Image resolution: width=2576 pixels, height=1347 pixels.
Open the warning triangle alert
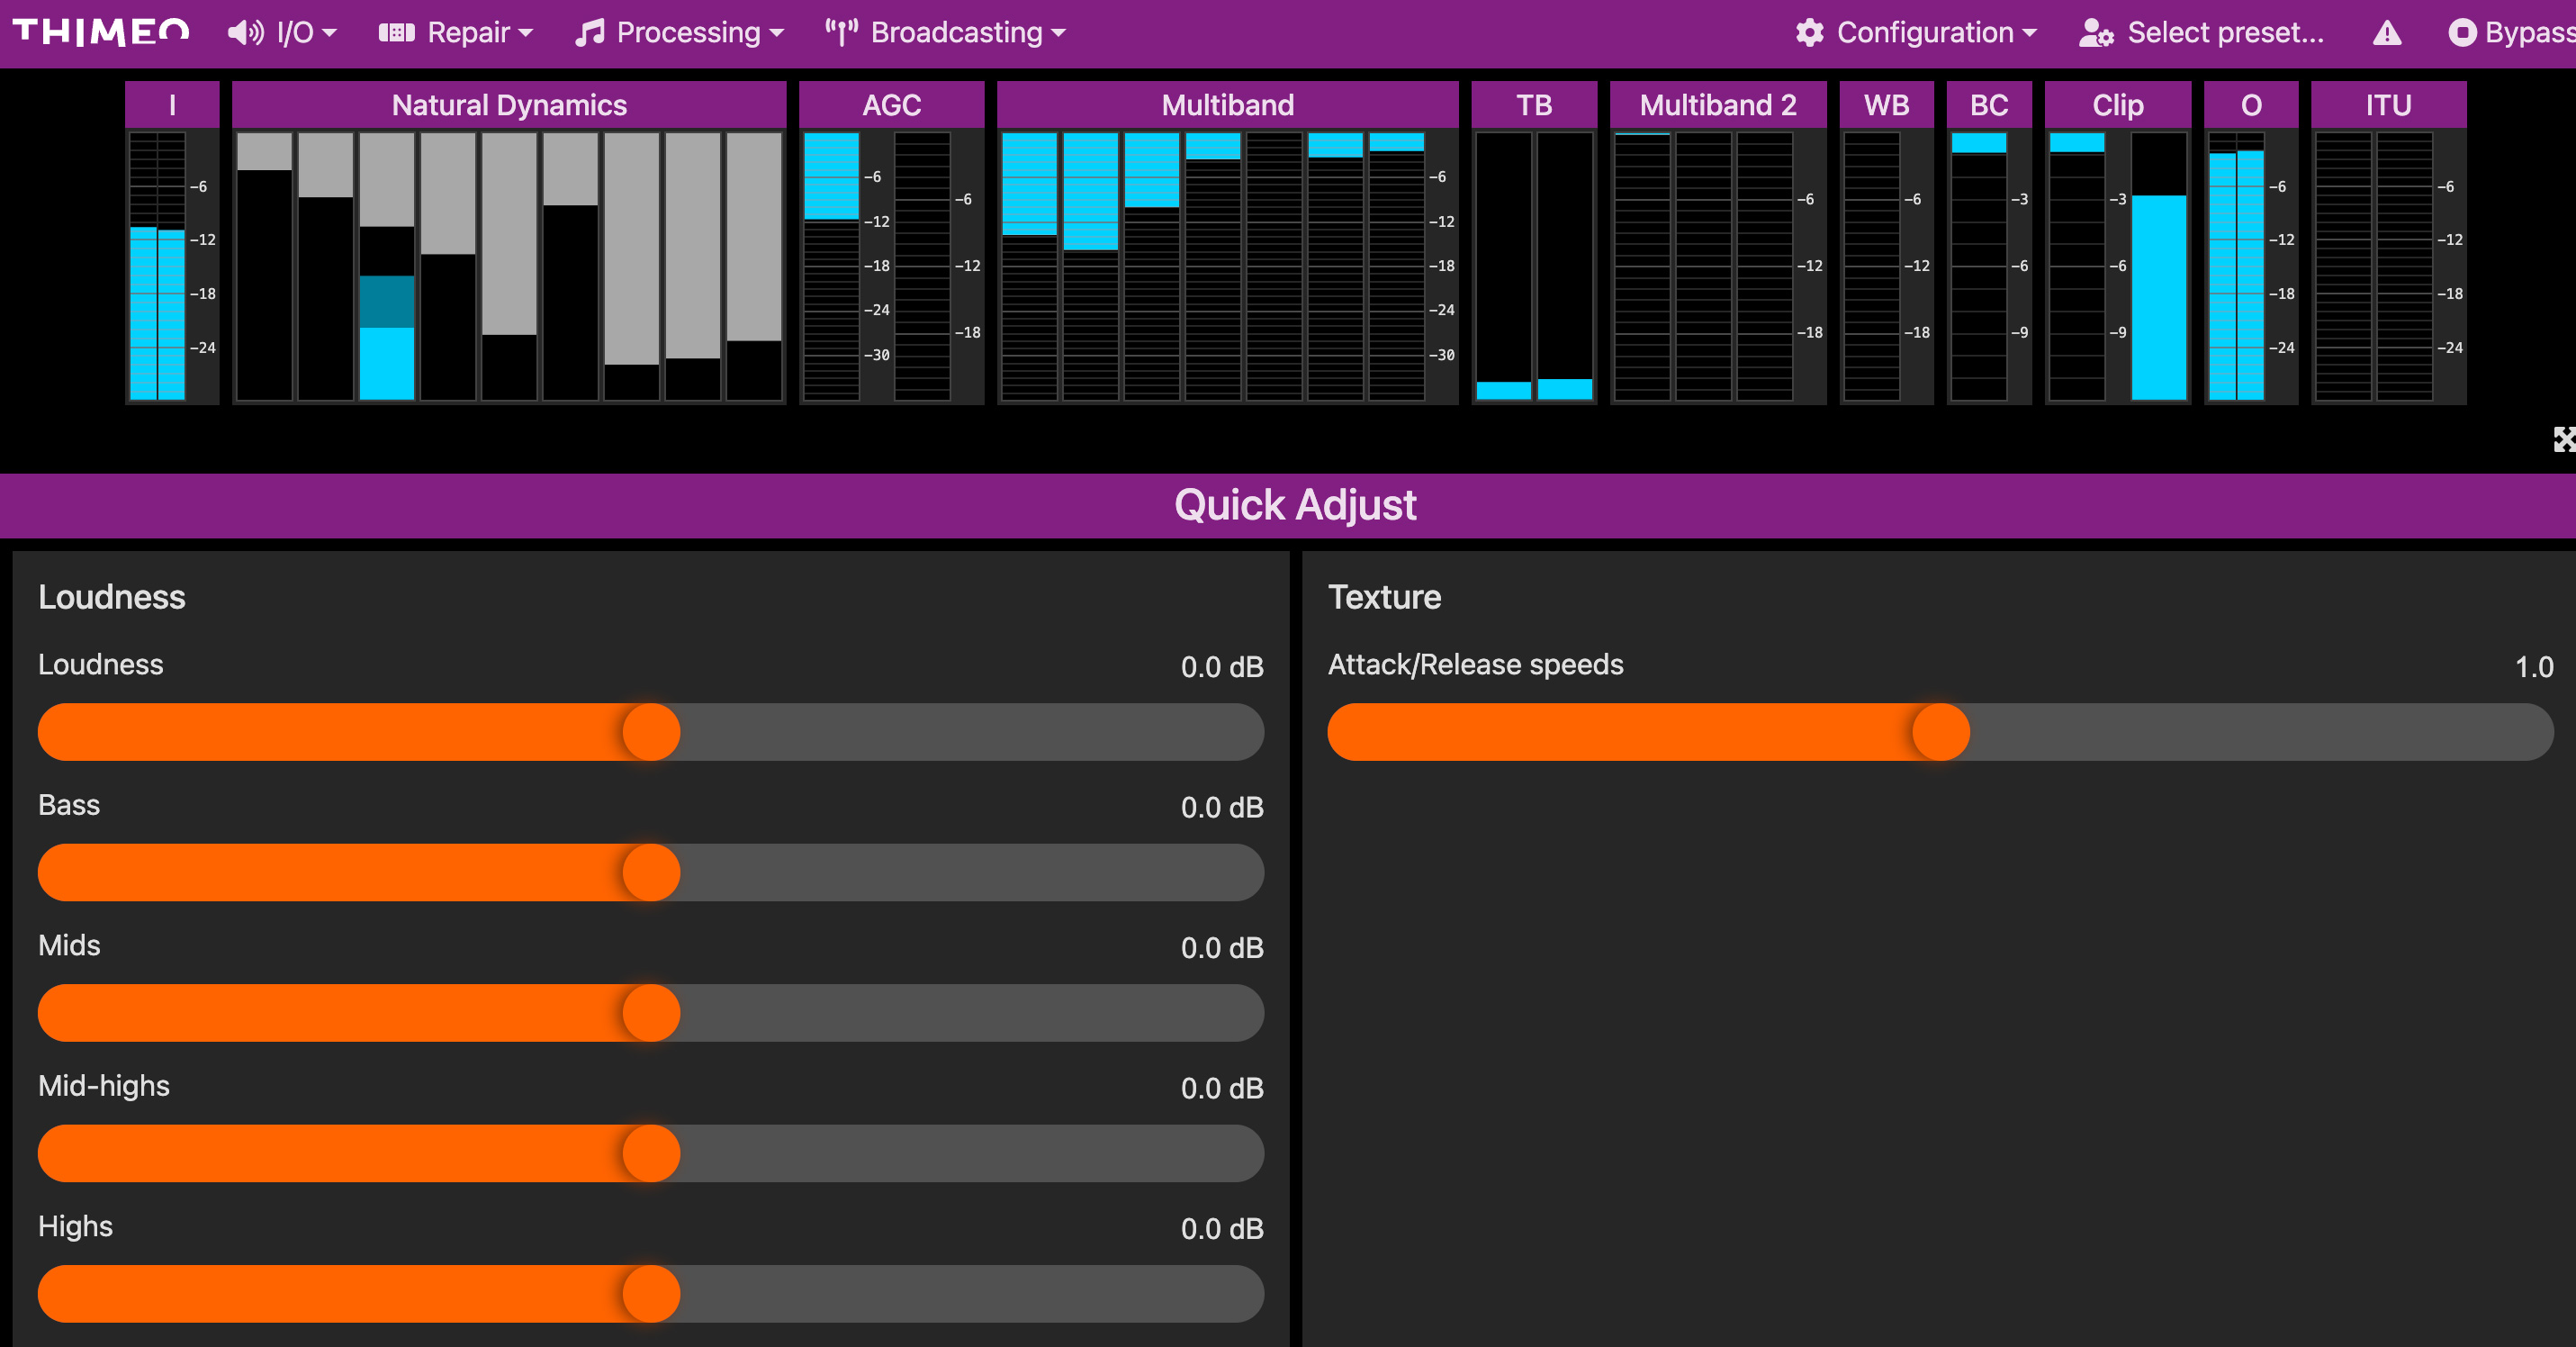(2387, 33)
